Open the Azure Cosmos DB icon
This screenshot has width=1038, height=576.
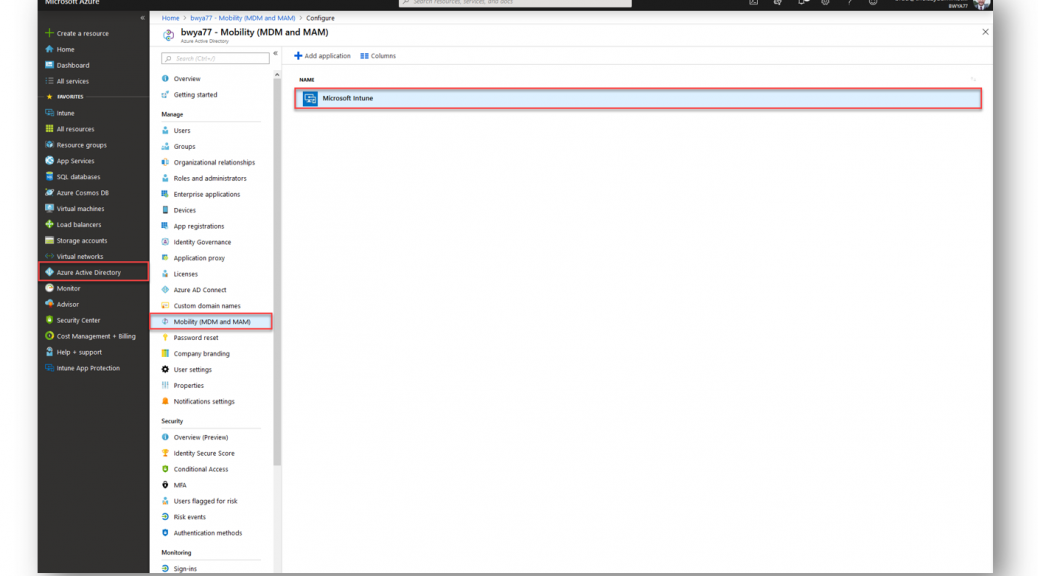49,192
